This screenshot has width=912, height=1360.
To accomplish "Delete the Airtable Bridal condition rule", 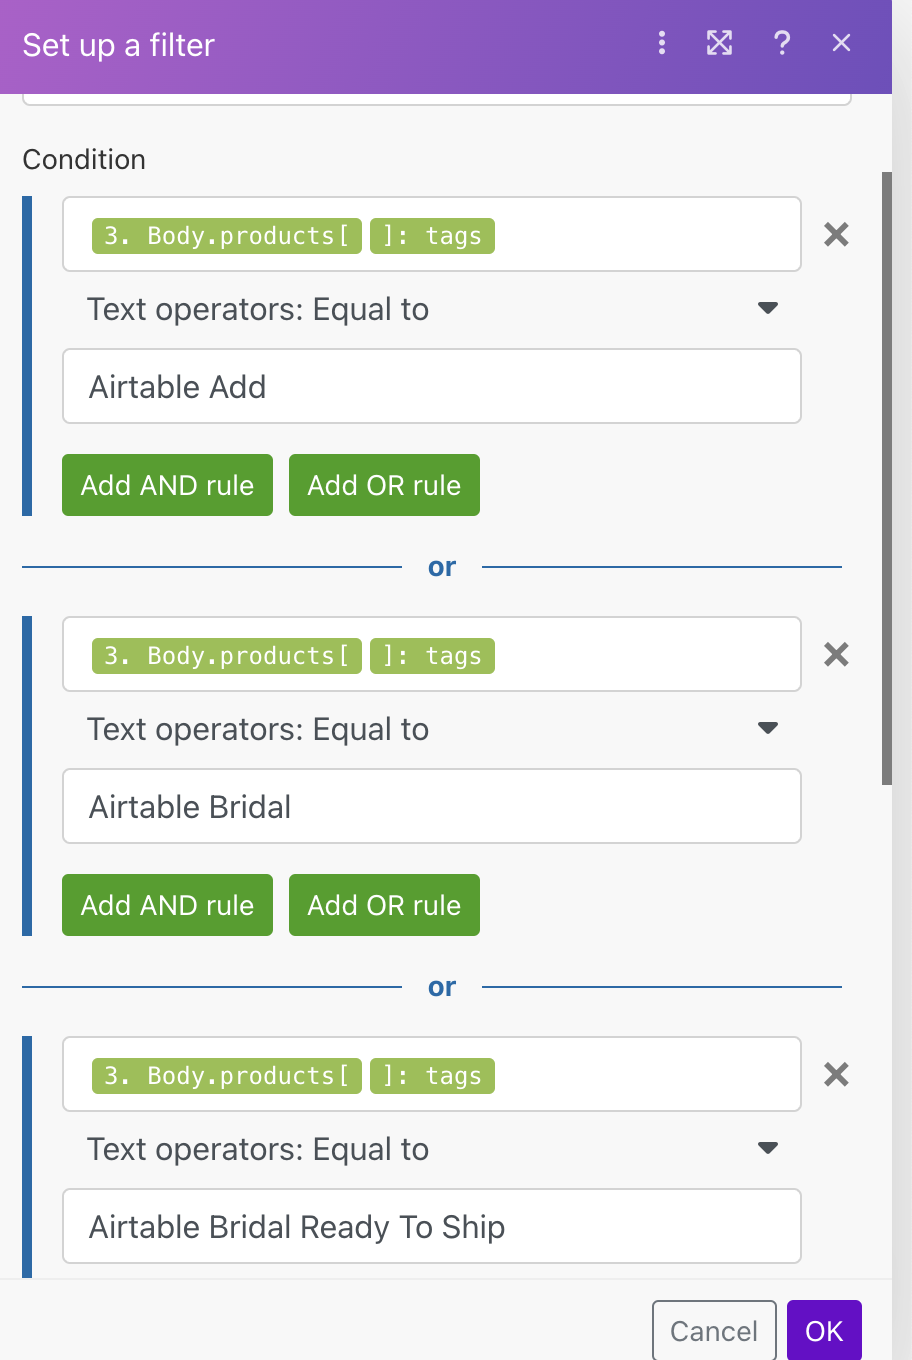I will coord(836,655).
